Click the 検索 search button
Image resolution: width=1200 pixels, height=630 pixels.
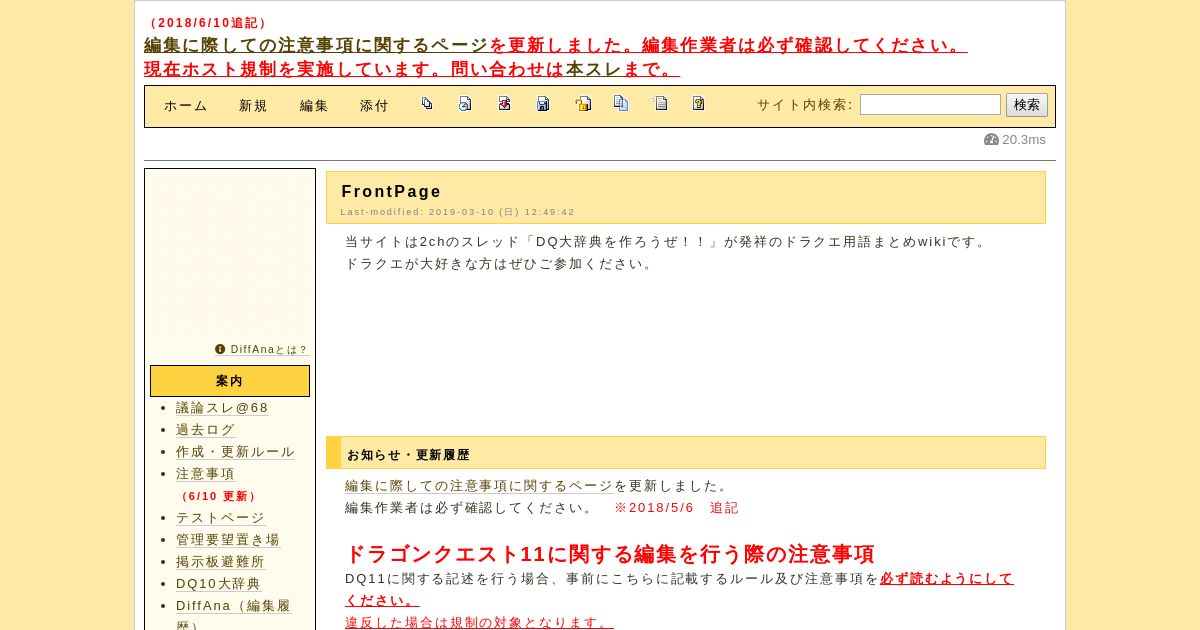[x=1027, y=104]
